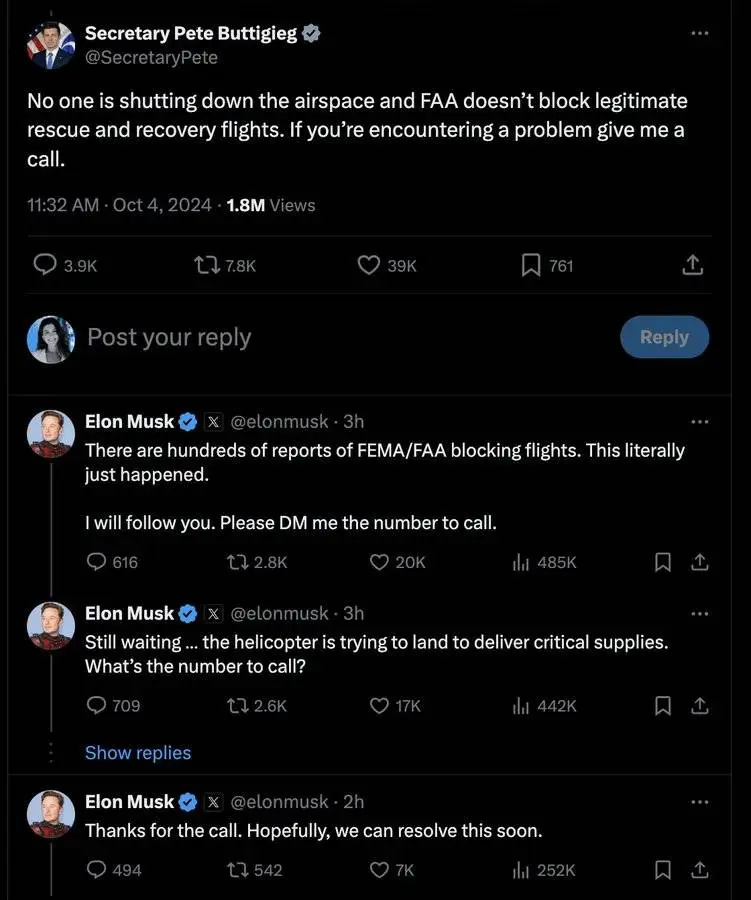Click the blue Reply button

(x=664, y=337)
